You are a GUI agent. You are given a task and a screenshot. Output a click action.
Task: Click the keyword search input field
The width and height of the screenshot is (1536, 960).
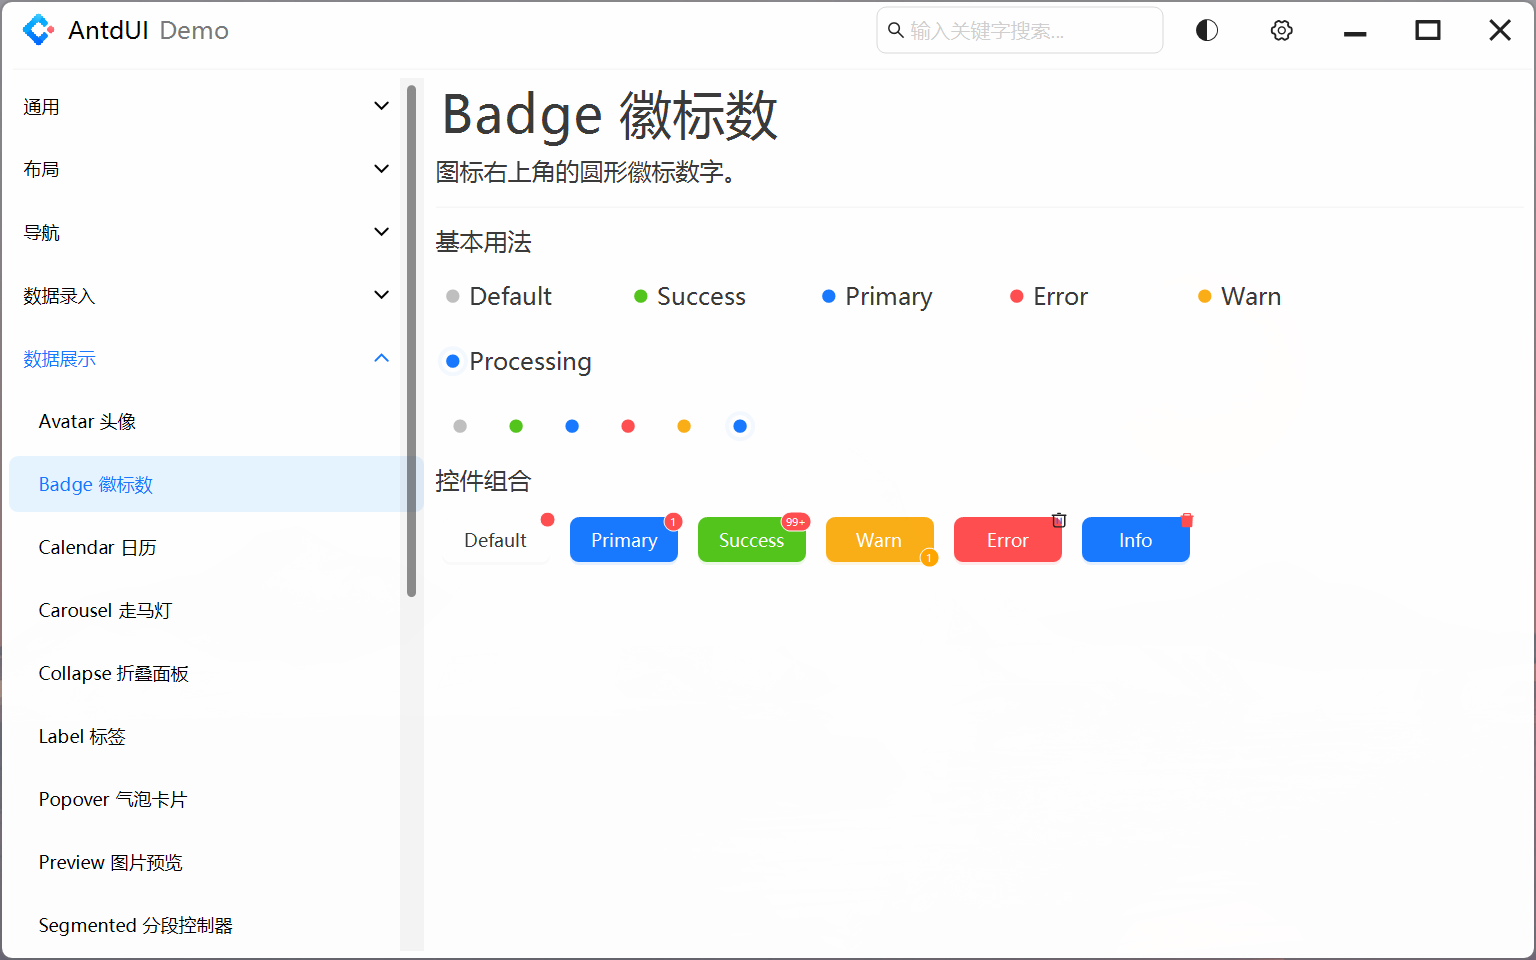(1030, 31)
